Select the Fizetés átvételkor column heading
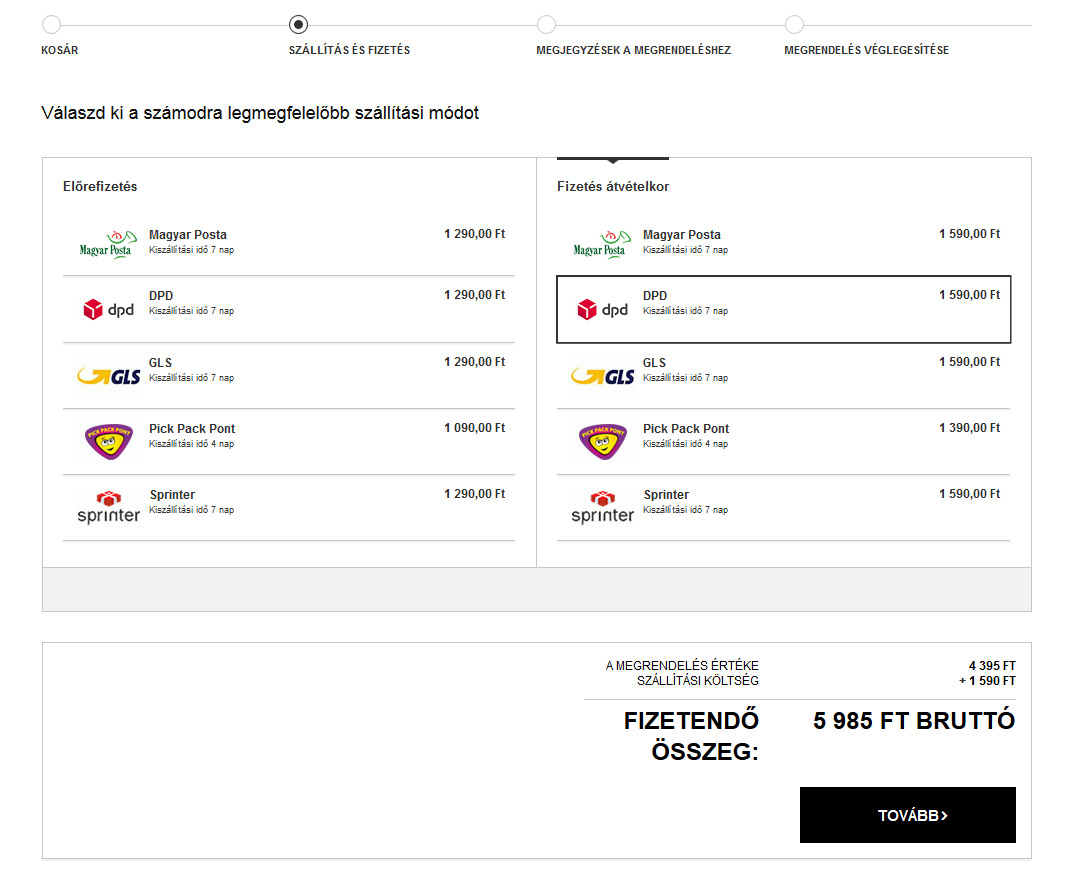This screenshot has width=1079, height=880. pyautogui.click(x=613, y=187)
